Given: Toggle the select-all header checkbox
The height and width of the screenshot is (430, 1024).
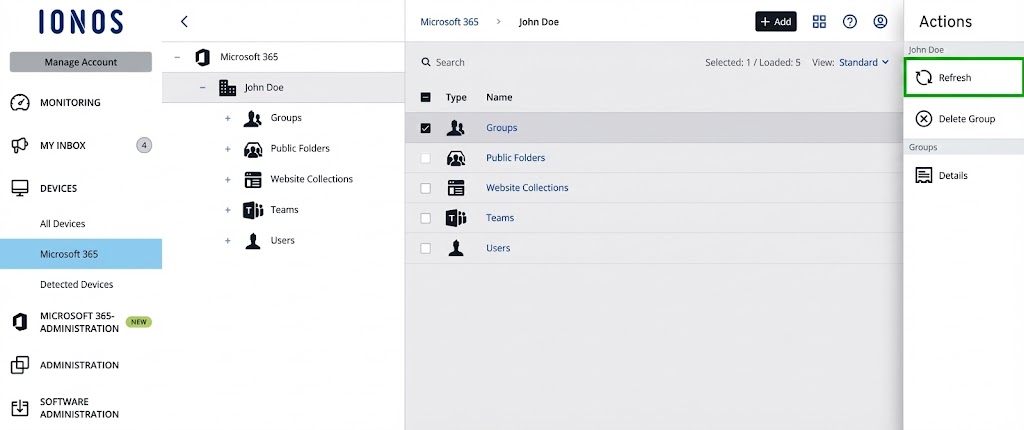Looking at the screenshot, I should 426,97.
